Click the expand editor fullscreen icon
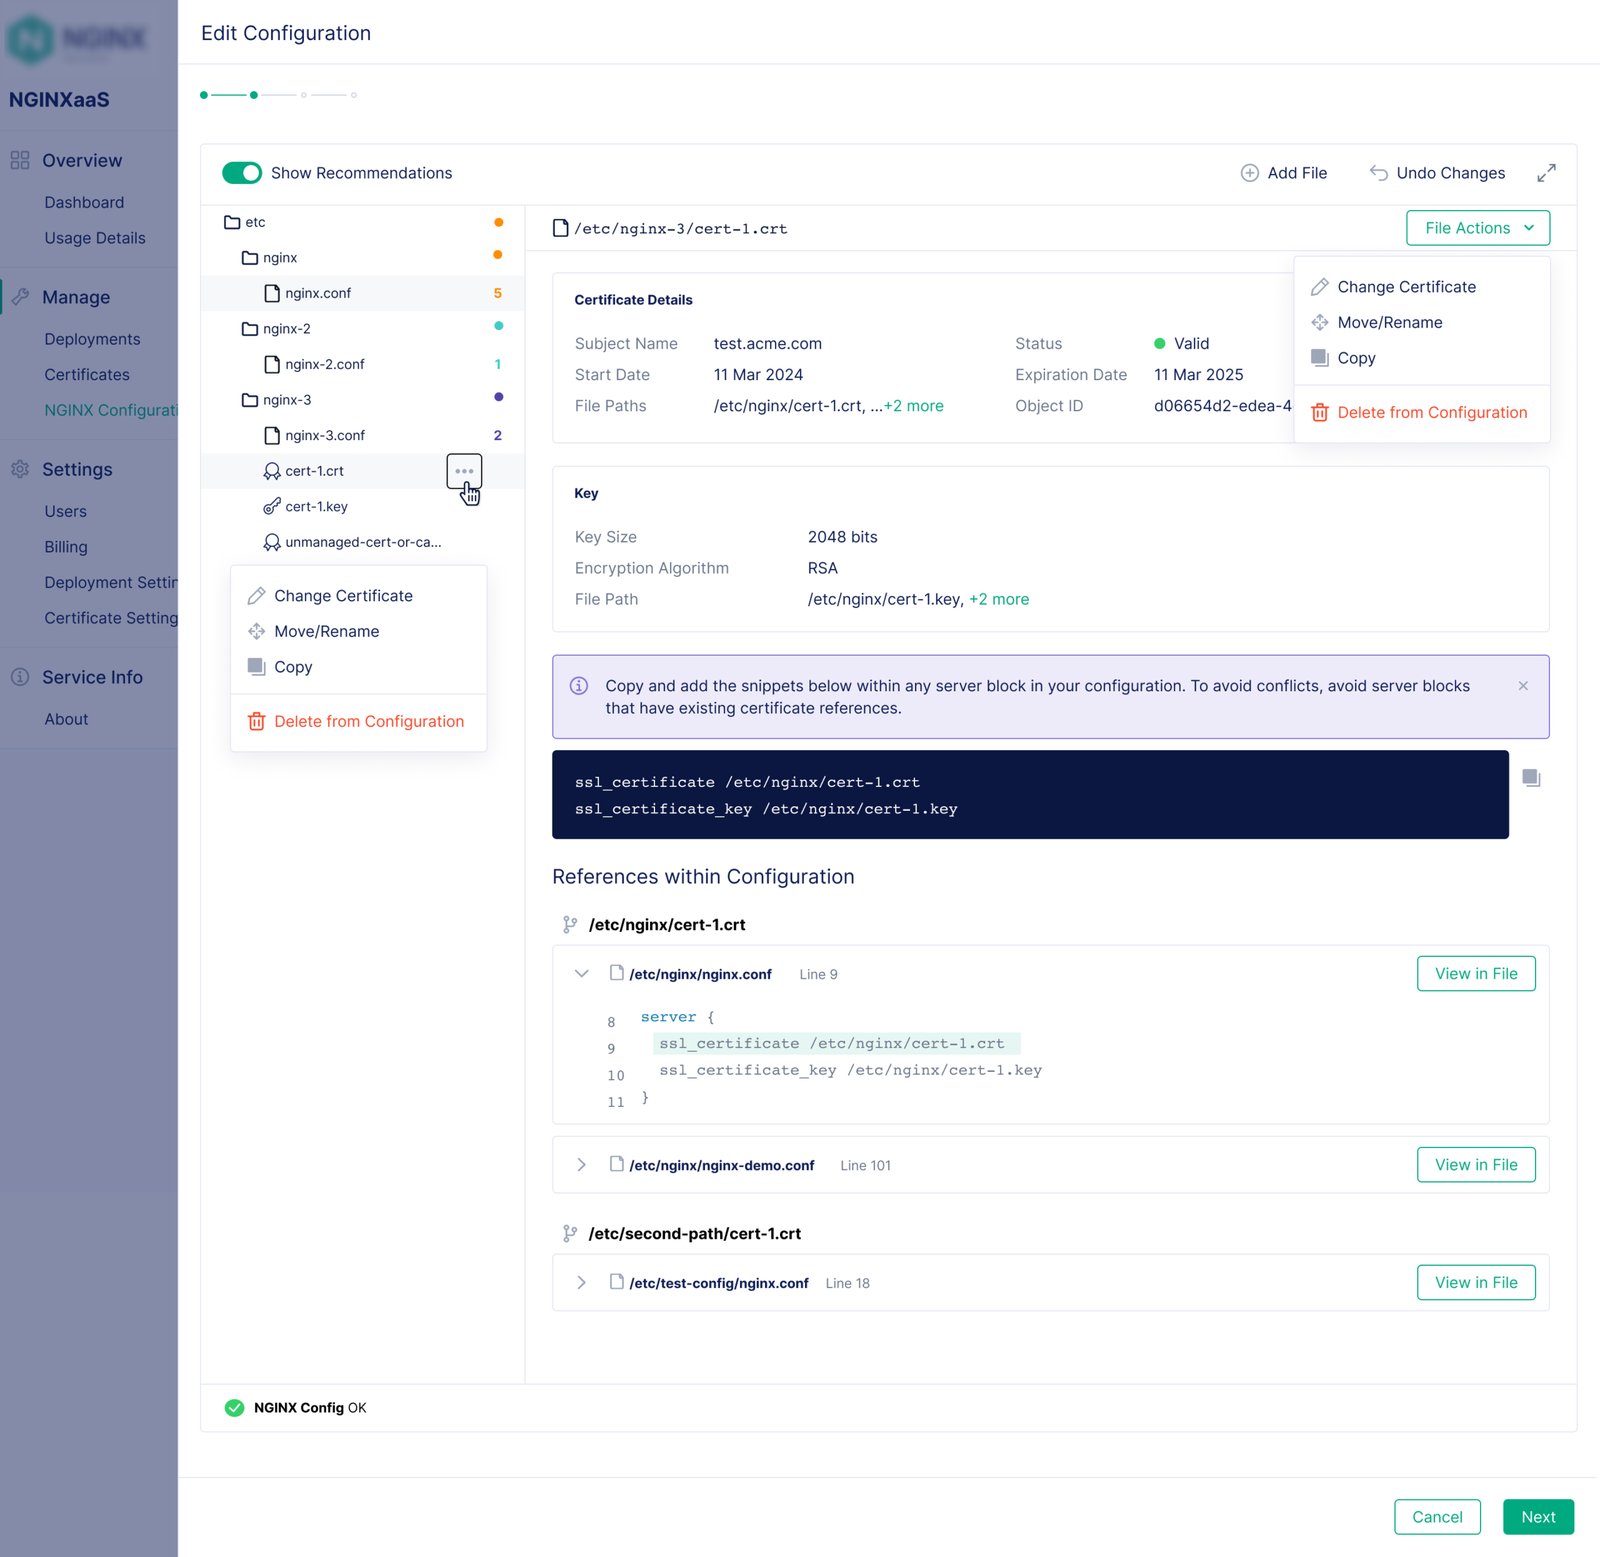This screenshot has height=1557, width=1600. coord(1546,173)
